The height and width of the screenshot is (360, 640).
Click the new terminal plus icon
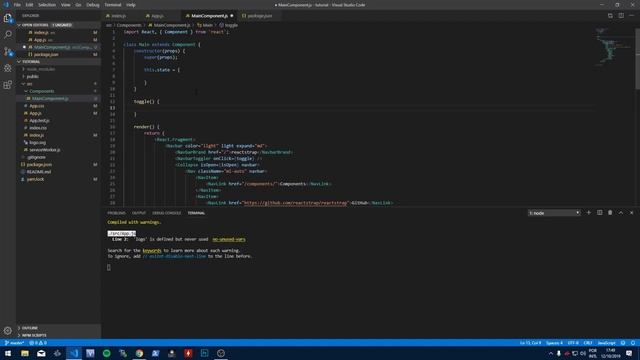pos(589,213)
